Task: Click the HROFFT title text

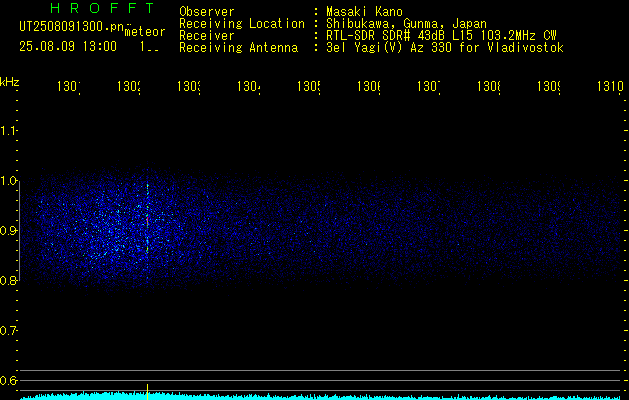Action: (x=103, y=8)
